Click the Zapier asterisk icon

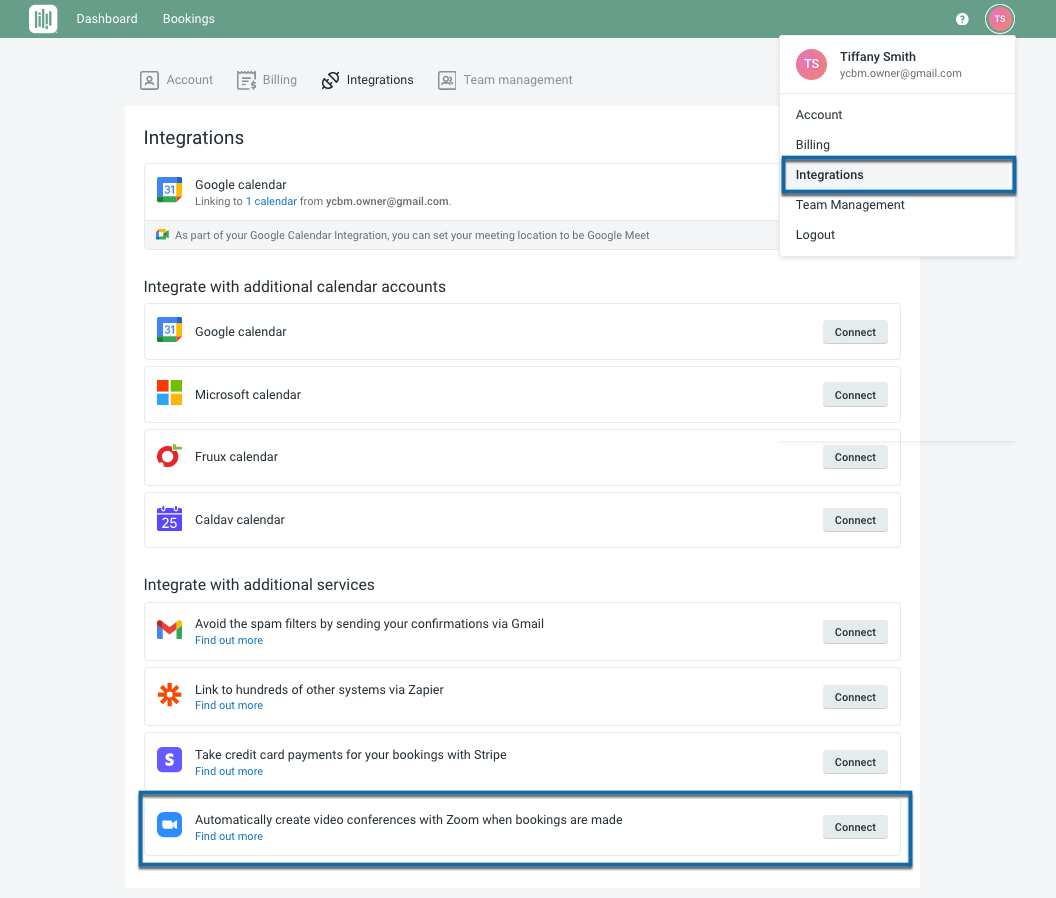click(x=169, y=695)
